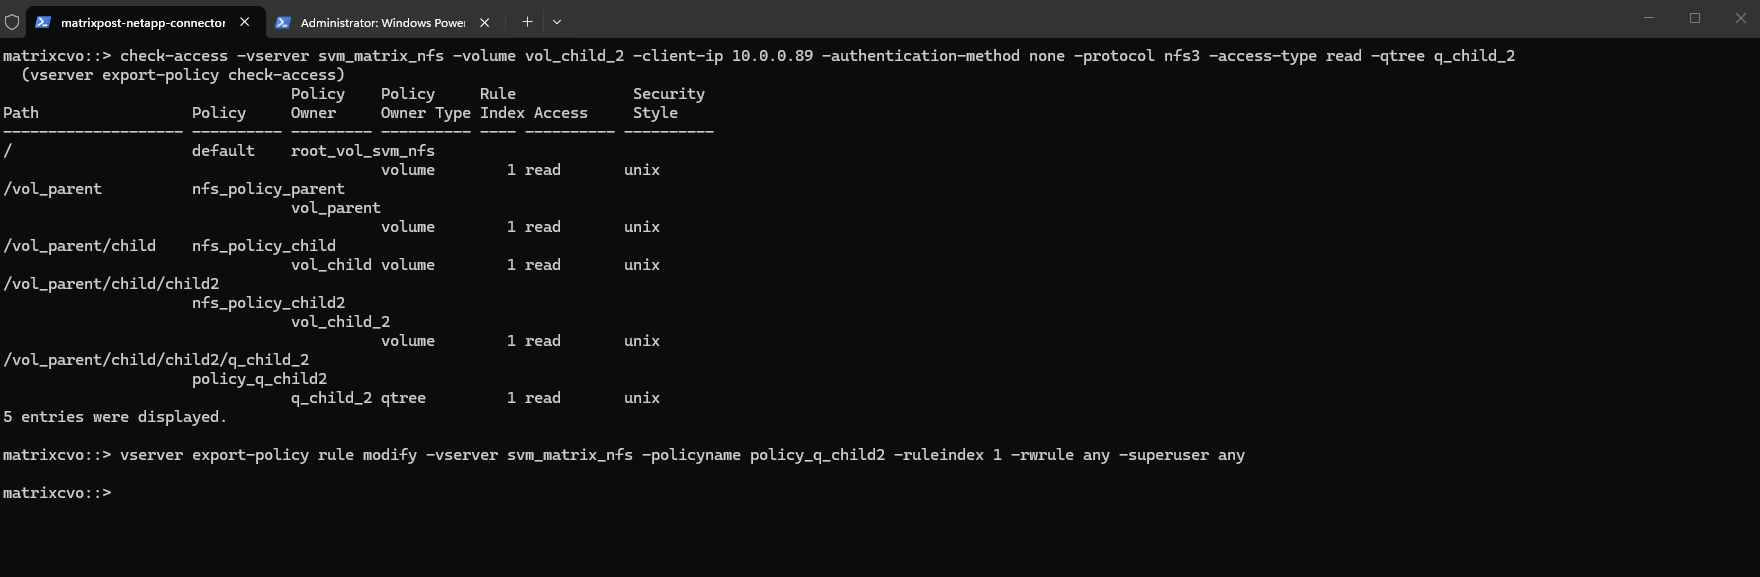Expand the new tab profile dropdown

[x=557, y=22]
